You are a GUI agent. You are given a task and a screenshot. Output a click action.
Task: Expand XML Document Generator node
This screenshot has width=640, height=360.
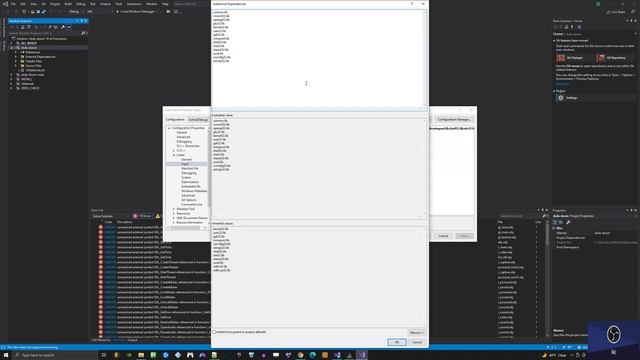(x=174, y=218)
